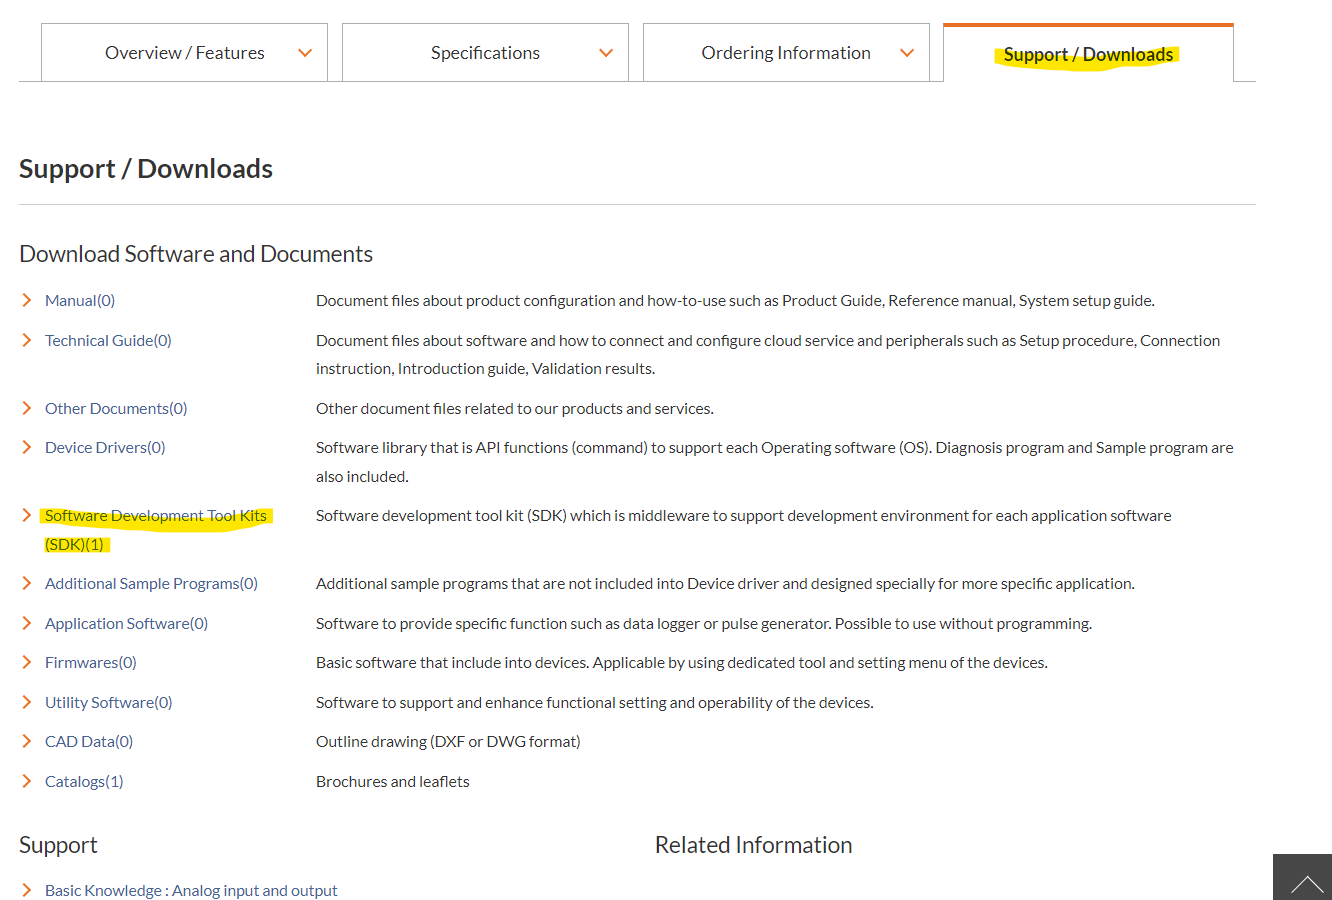Open Basic Knowledge: Analog input and output
The image size is (1332, 900).
(x=191, y=890)
